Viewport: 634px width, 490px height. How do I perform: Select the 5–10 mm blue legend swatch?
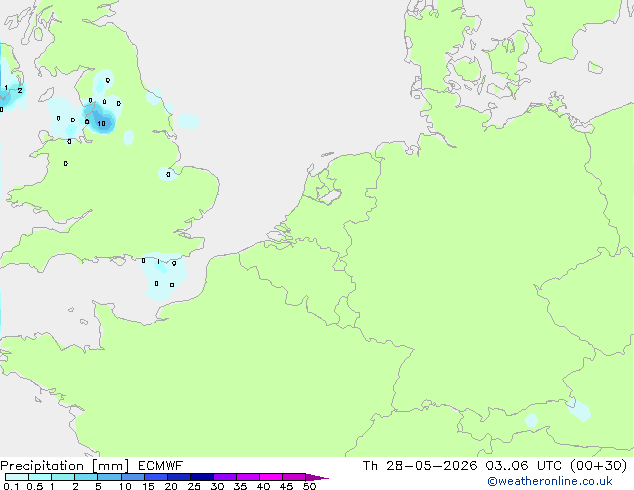click(x=110, y=477)
